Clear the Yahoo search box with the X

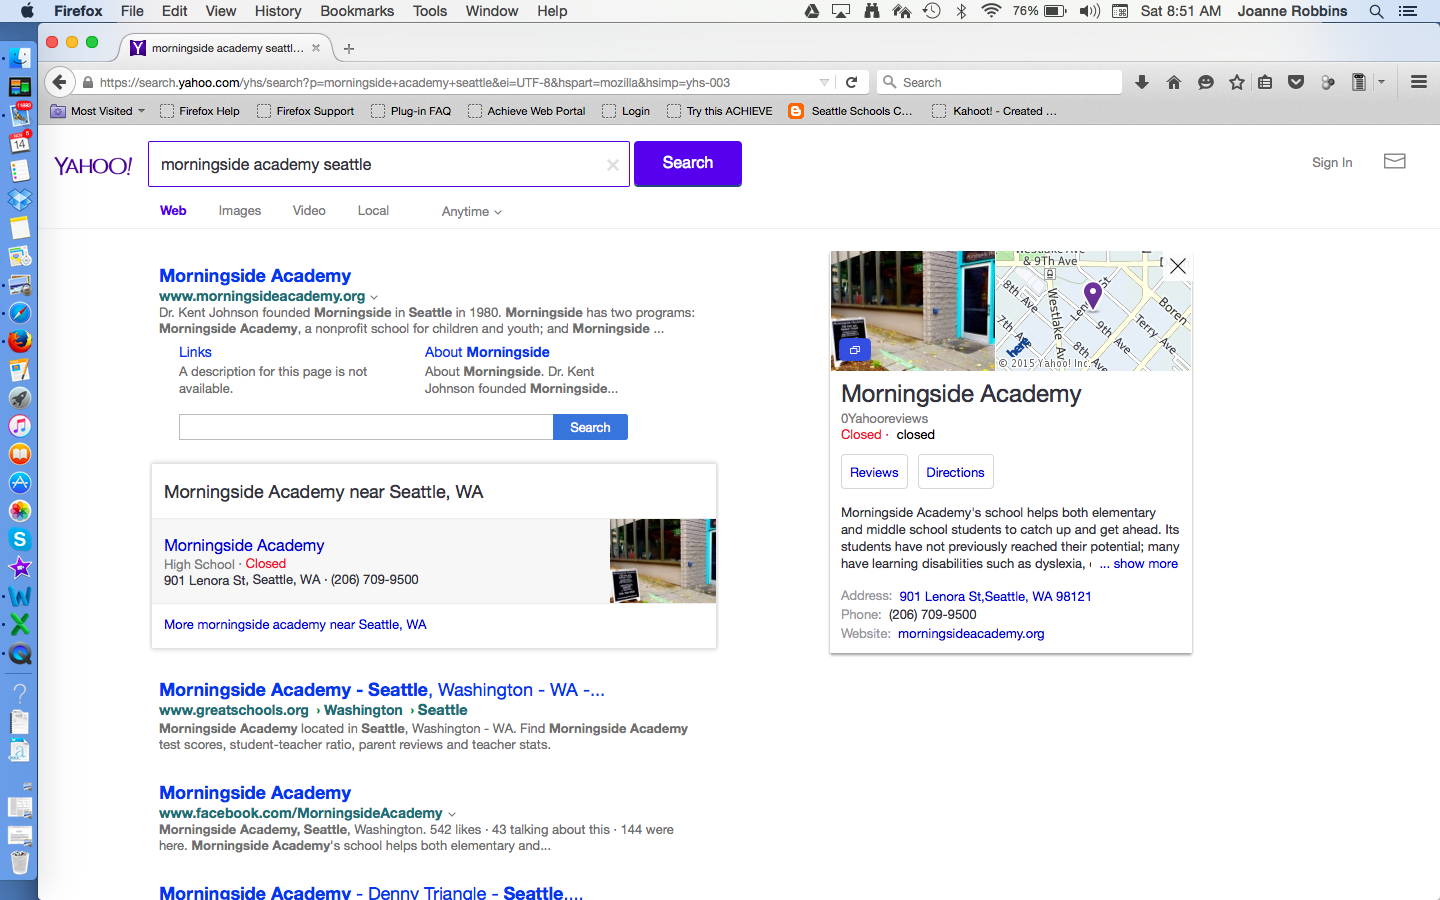click(x=613, y=165)
